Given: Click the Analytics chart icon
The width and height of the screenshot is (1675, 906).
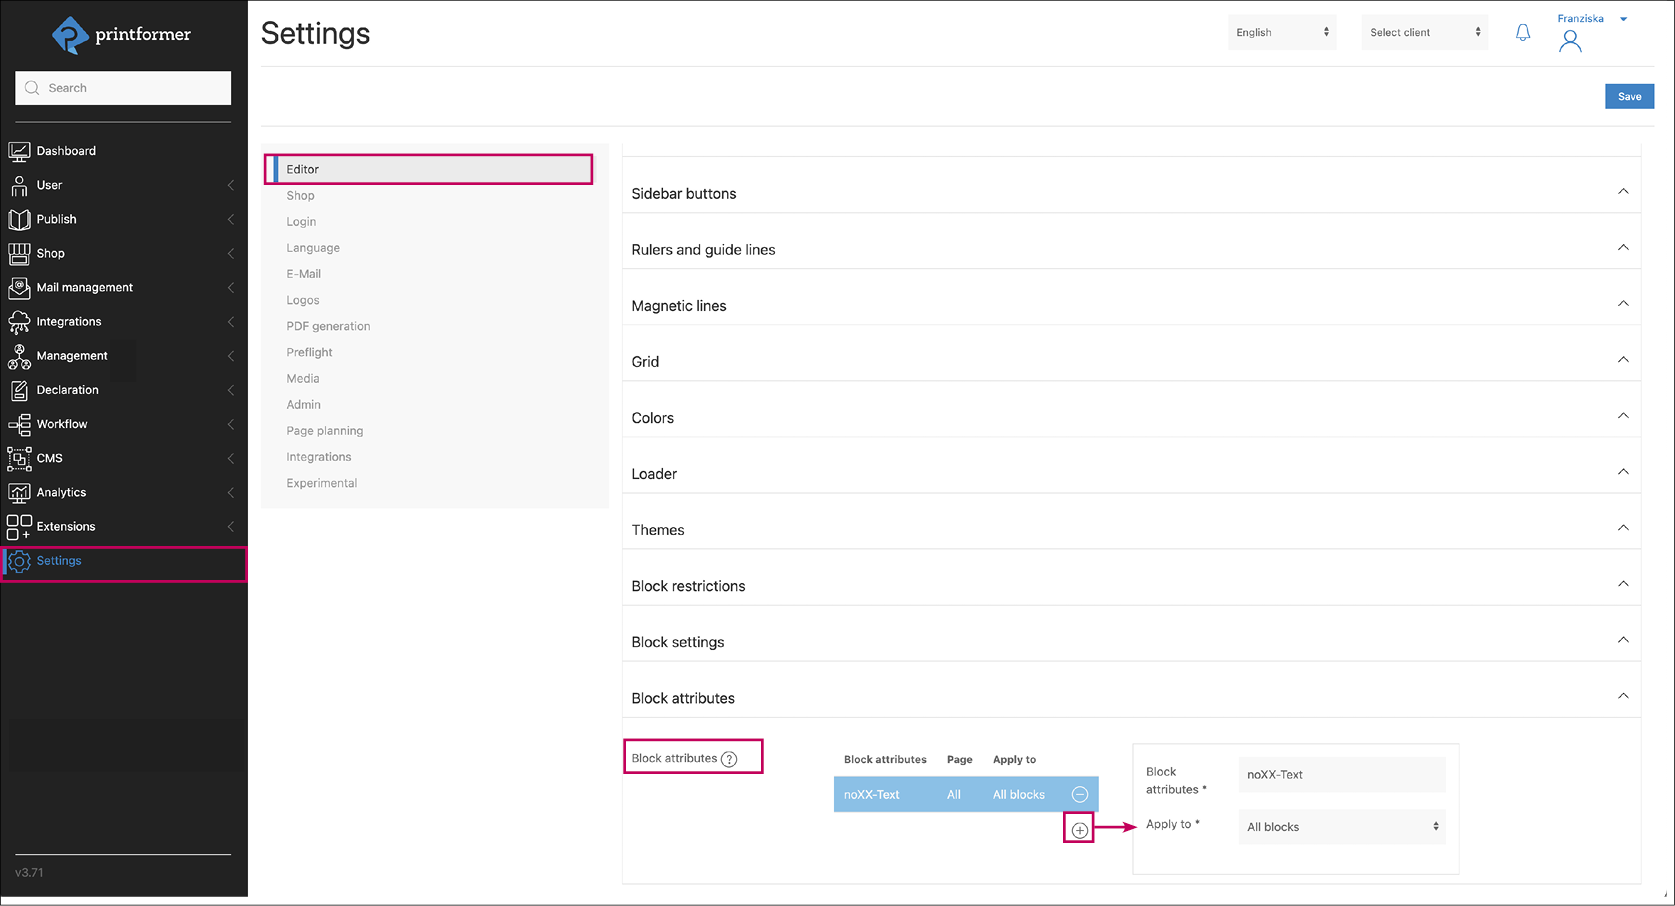Looking at the screenshot, I should [19, 492].
